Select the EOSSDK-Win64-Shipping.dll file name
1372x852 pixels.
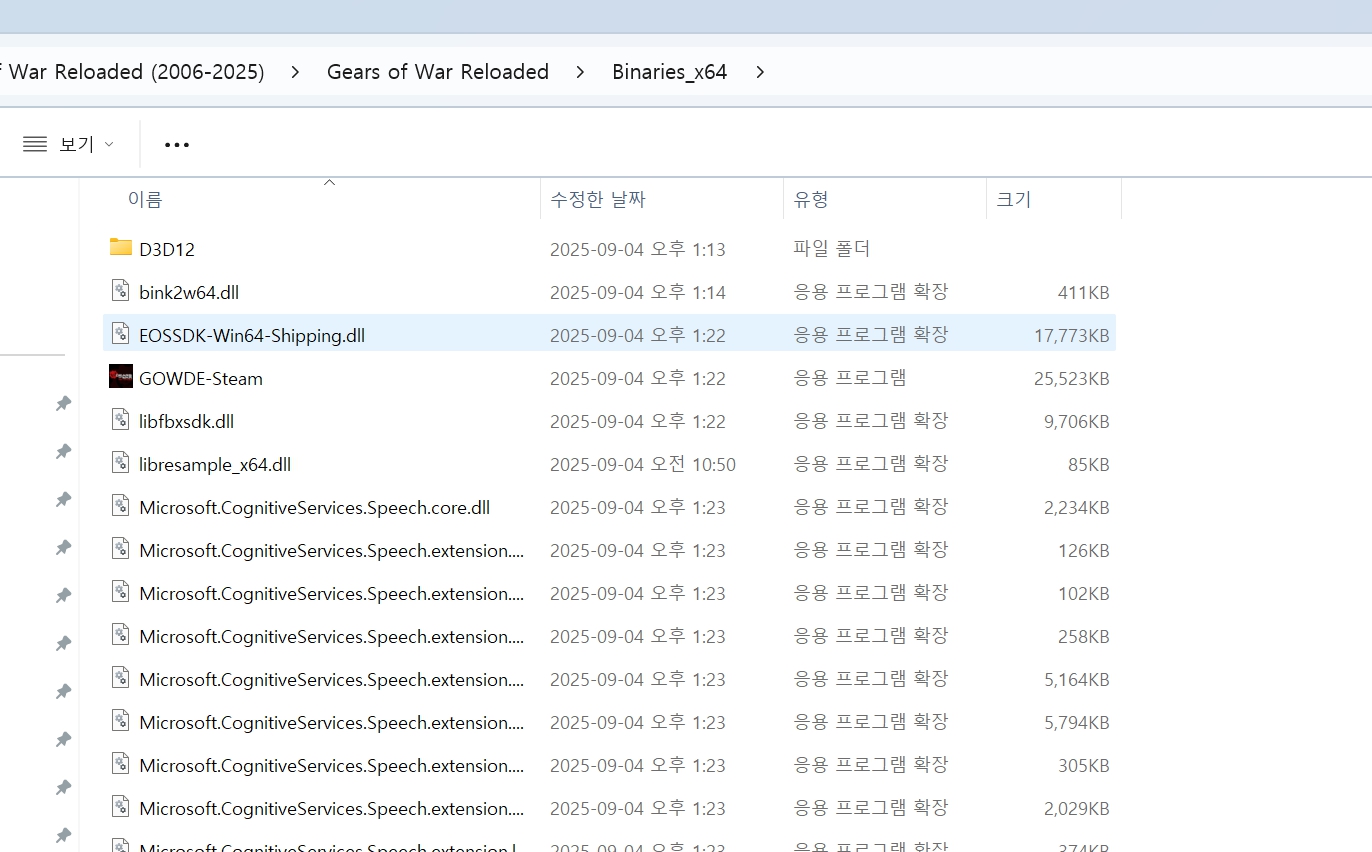pos(252,335)
